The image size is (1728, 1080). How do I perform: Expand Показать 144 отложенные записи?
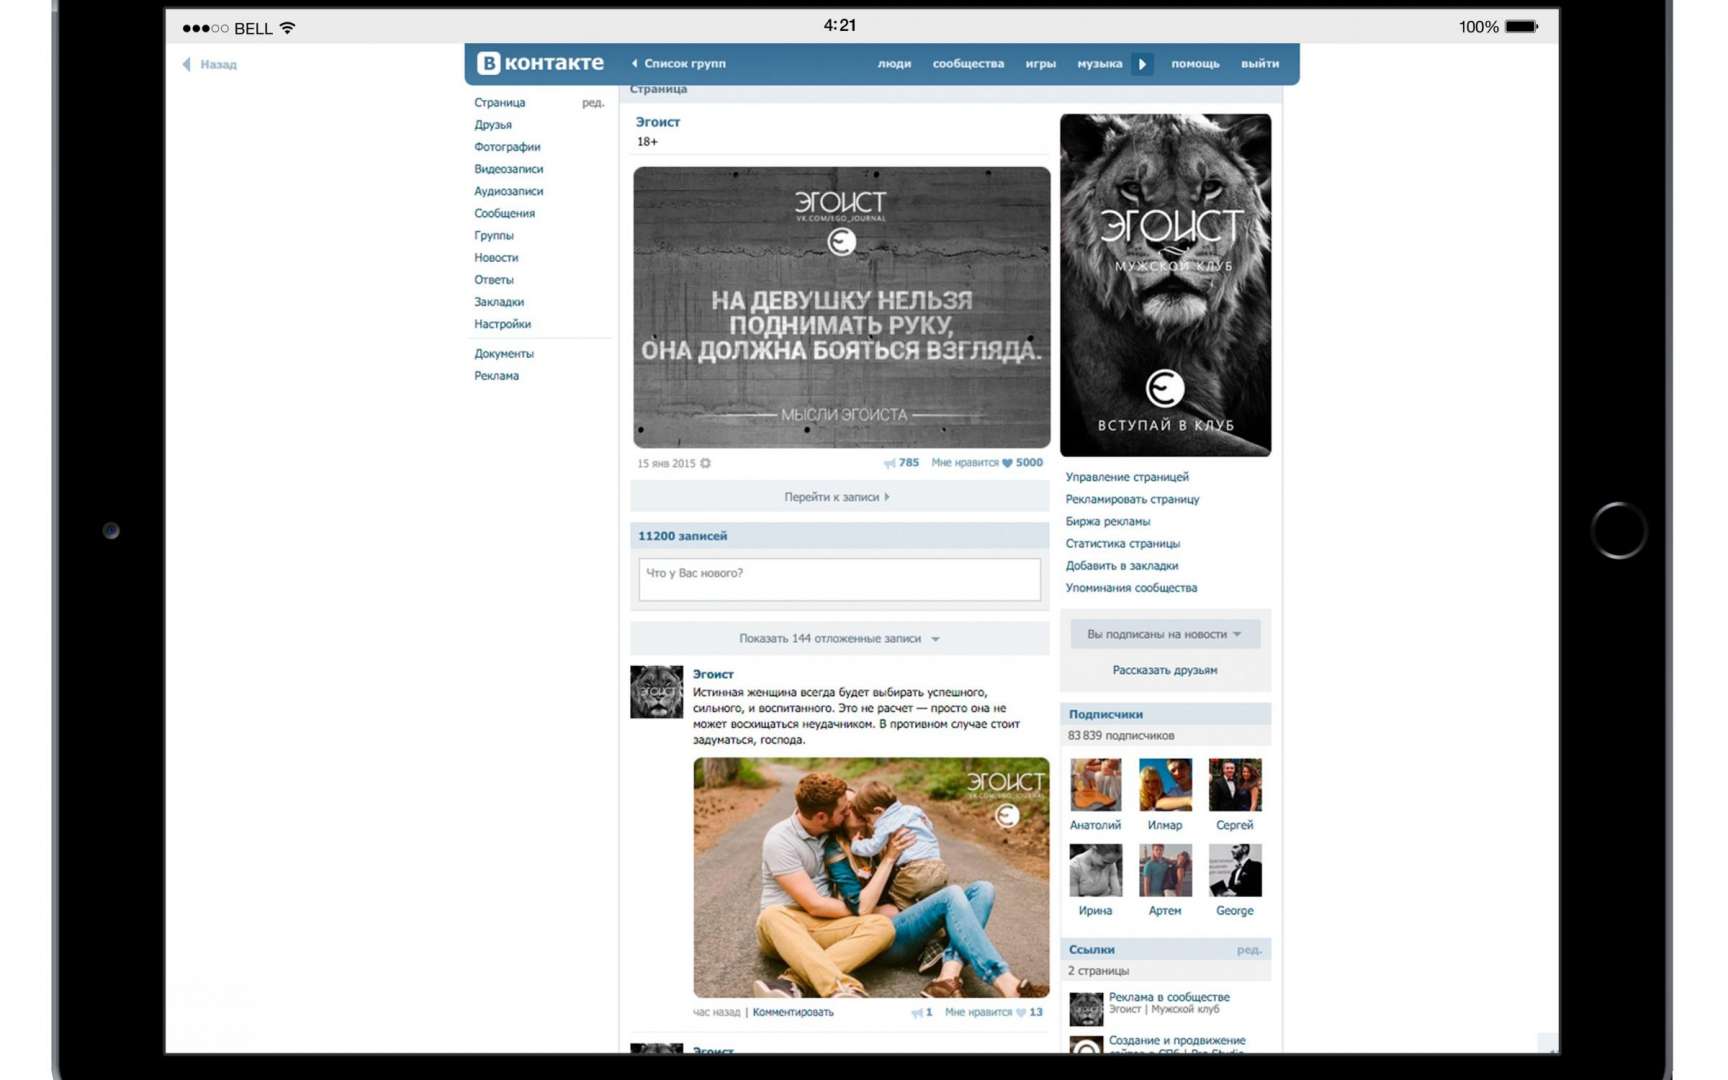tap(838, 638)
